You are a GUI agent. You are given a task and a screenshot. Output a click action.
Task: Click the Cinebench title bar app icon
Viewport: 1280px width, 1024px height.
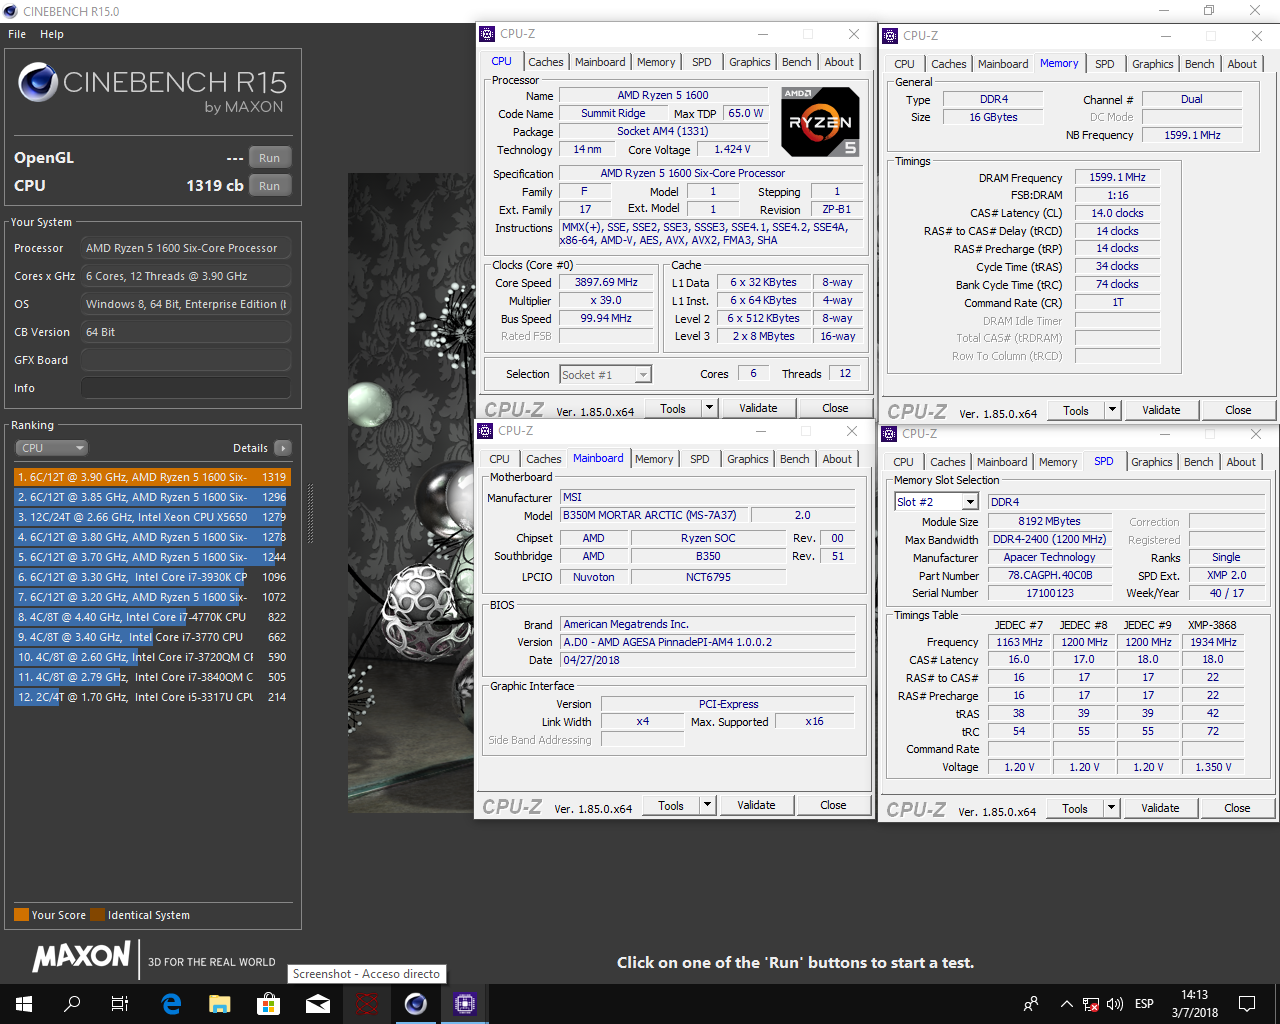(11, 11)
